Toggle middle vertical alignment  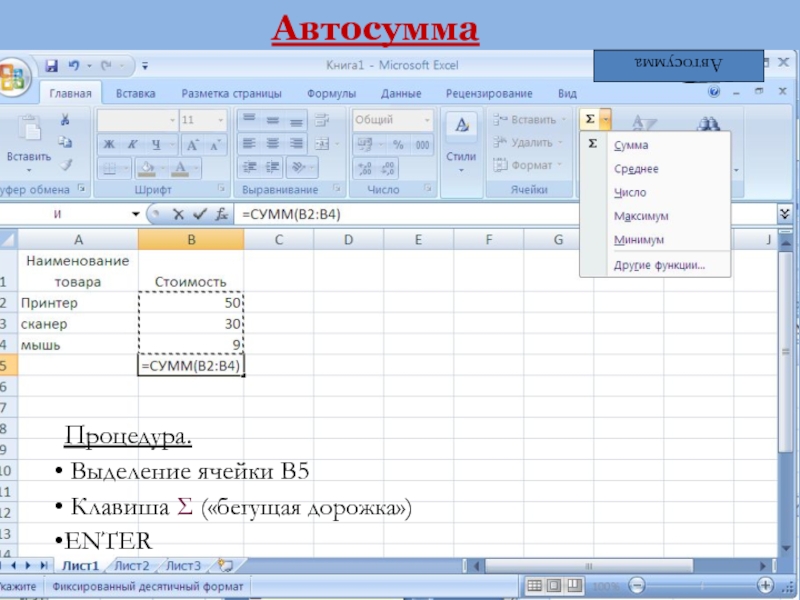(272, 120)
